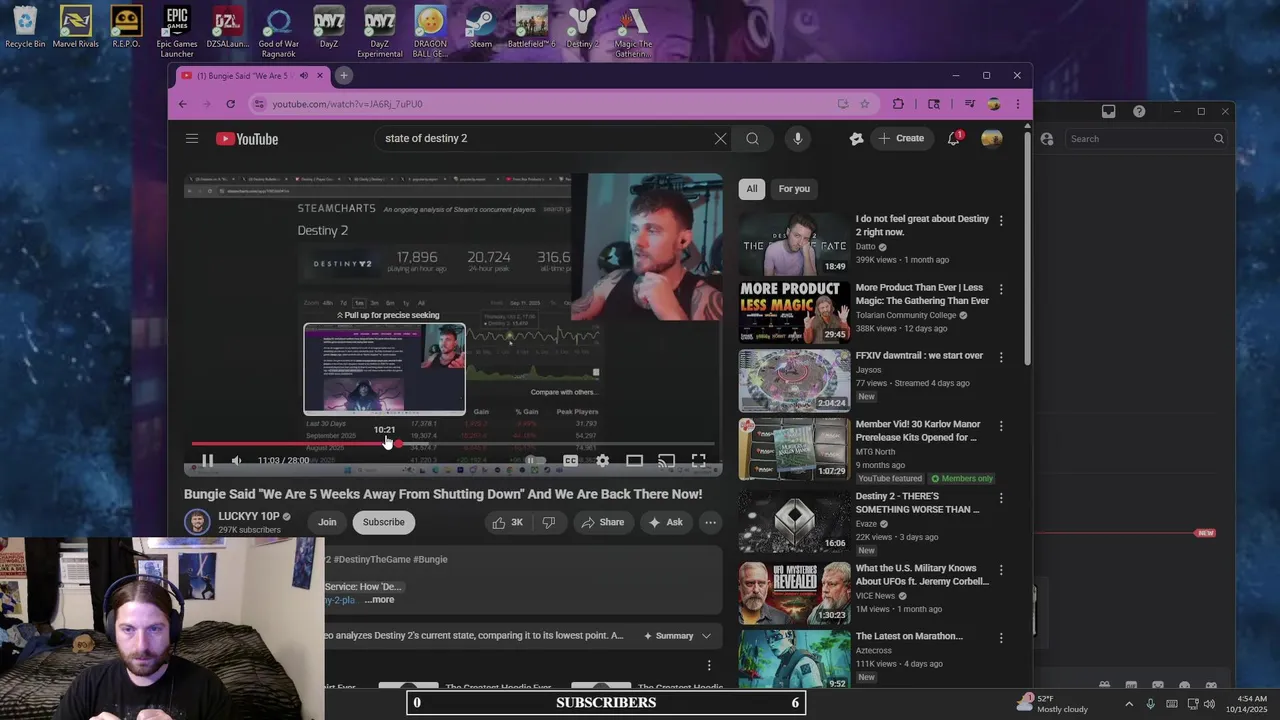Click the video progress bar scrubber

click(x=399, y=443)
